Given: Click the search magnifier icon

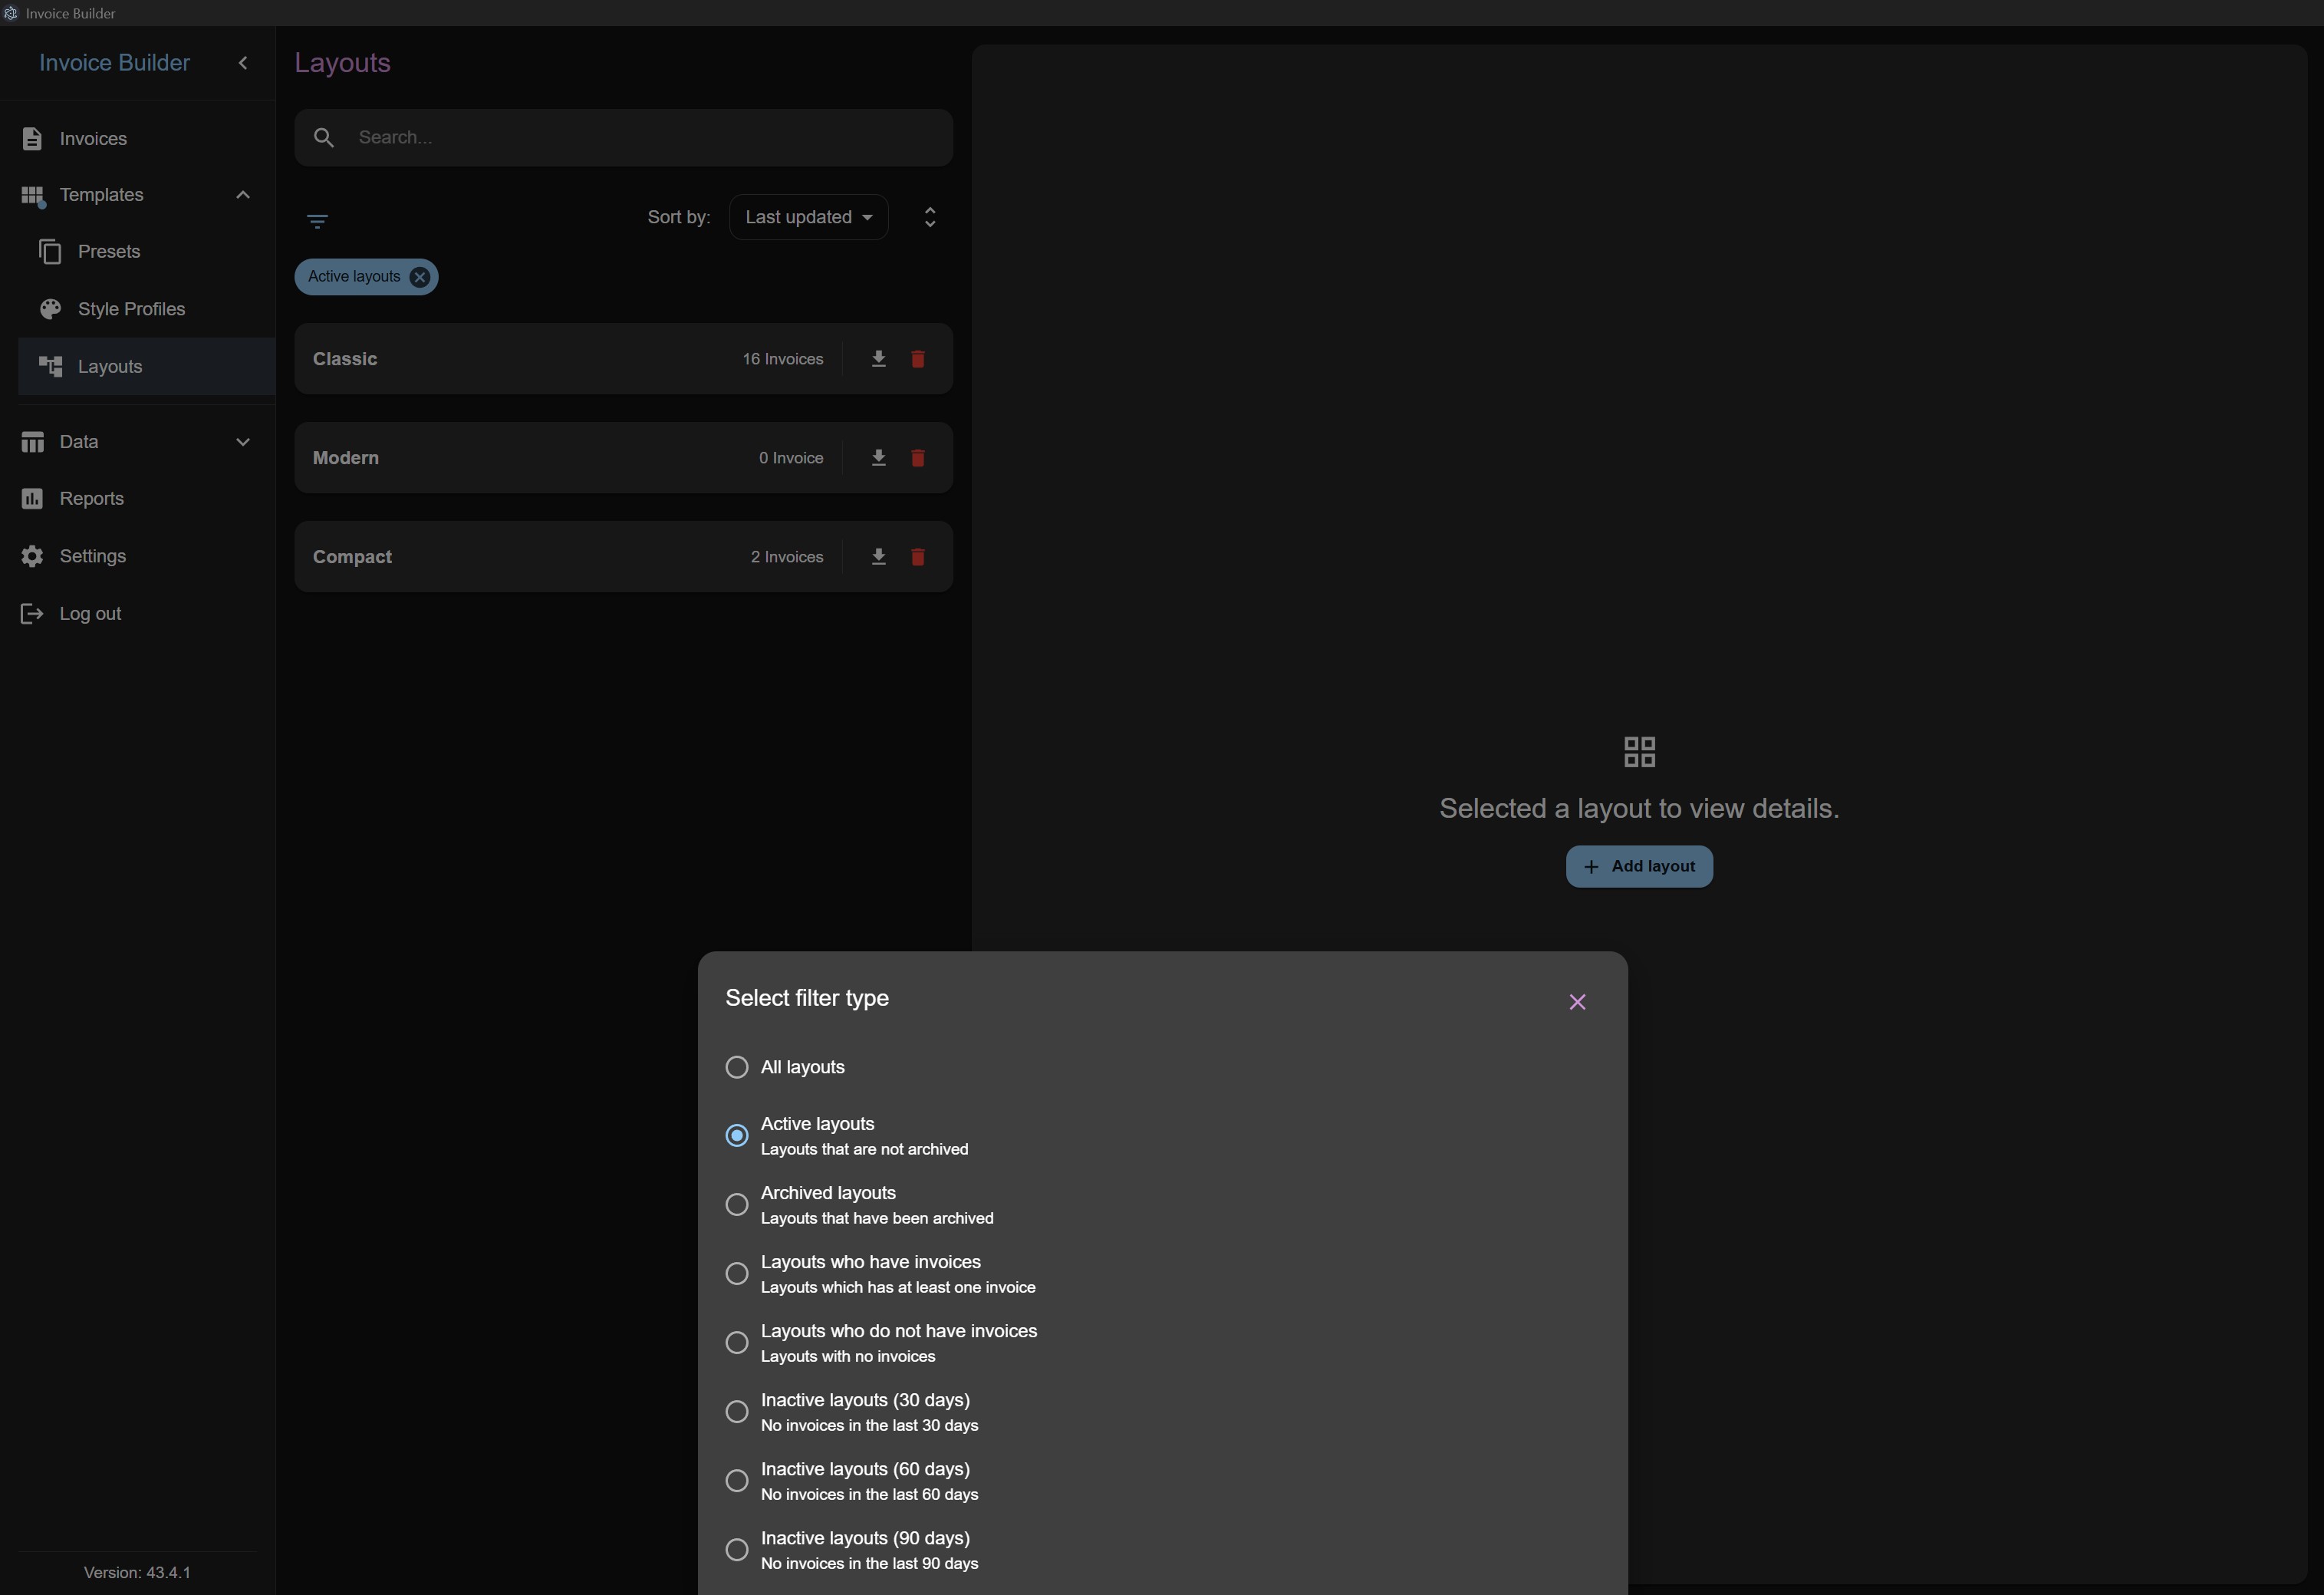Looking at the screenshot, I should click(x=324, y=138).
